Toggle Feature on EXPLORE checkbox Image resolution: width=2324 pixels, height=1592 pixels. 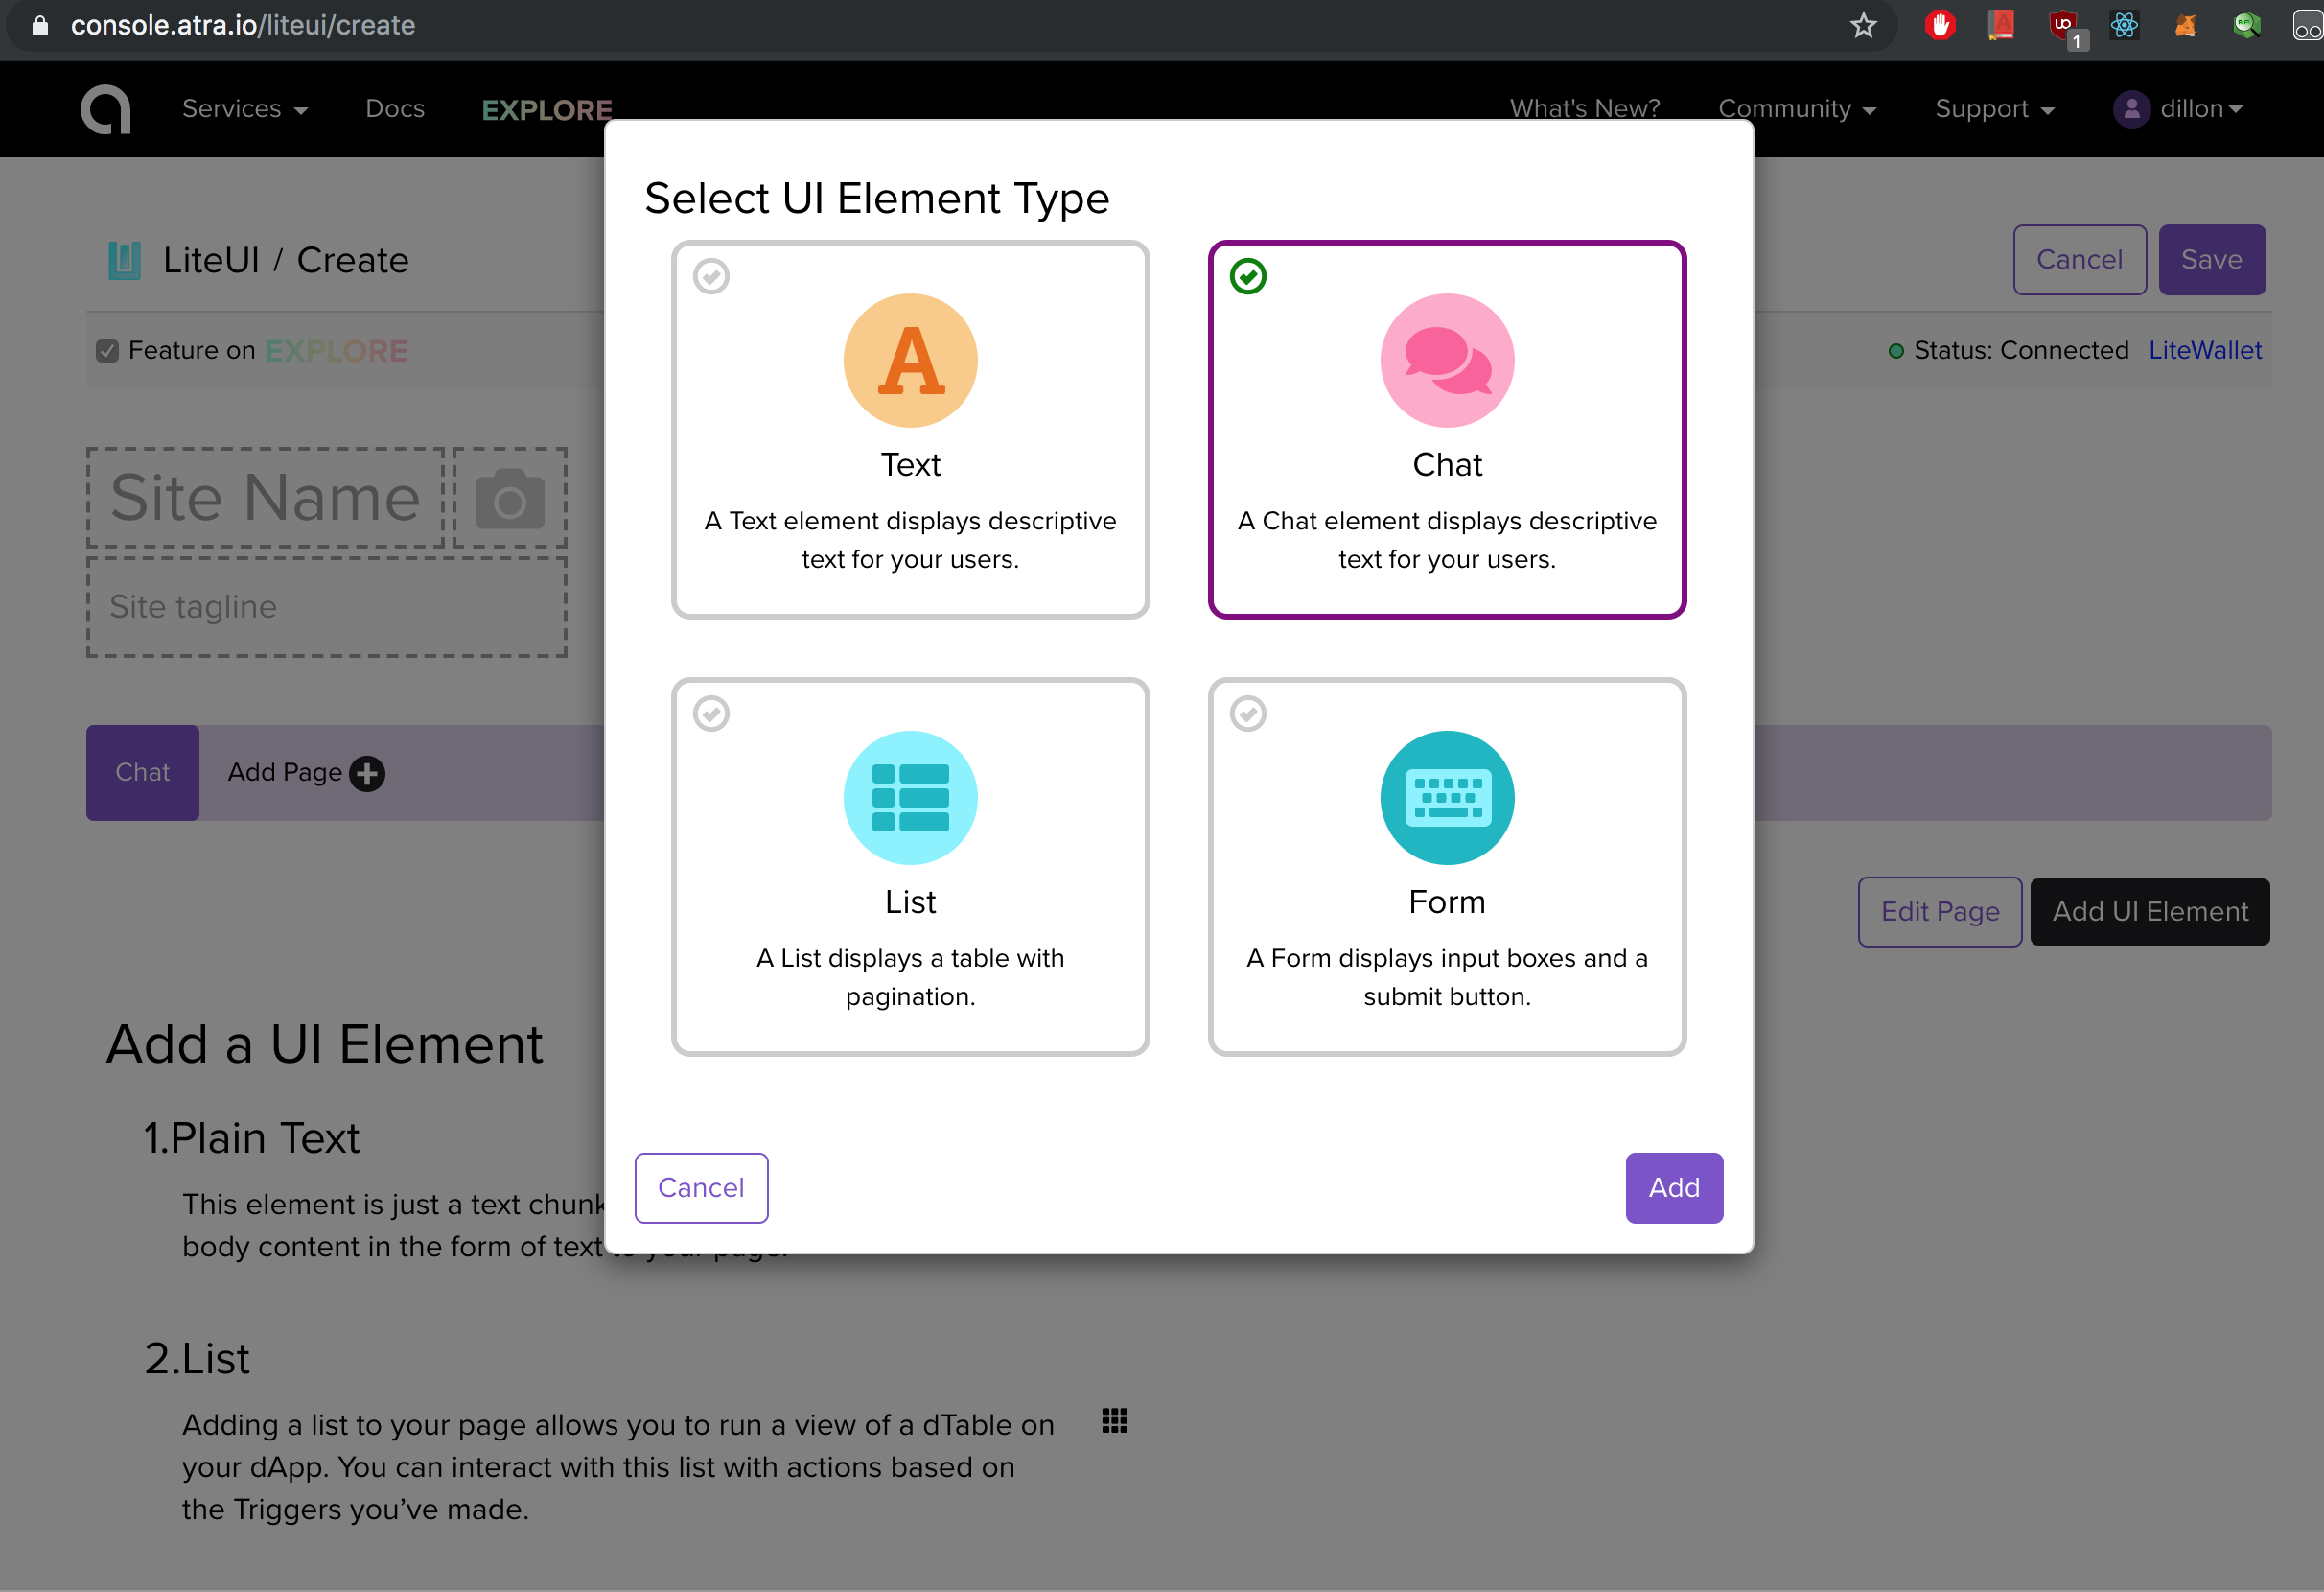[x=107, y=351]
